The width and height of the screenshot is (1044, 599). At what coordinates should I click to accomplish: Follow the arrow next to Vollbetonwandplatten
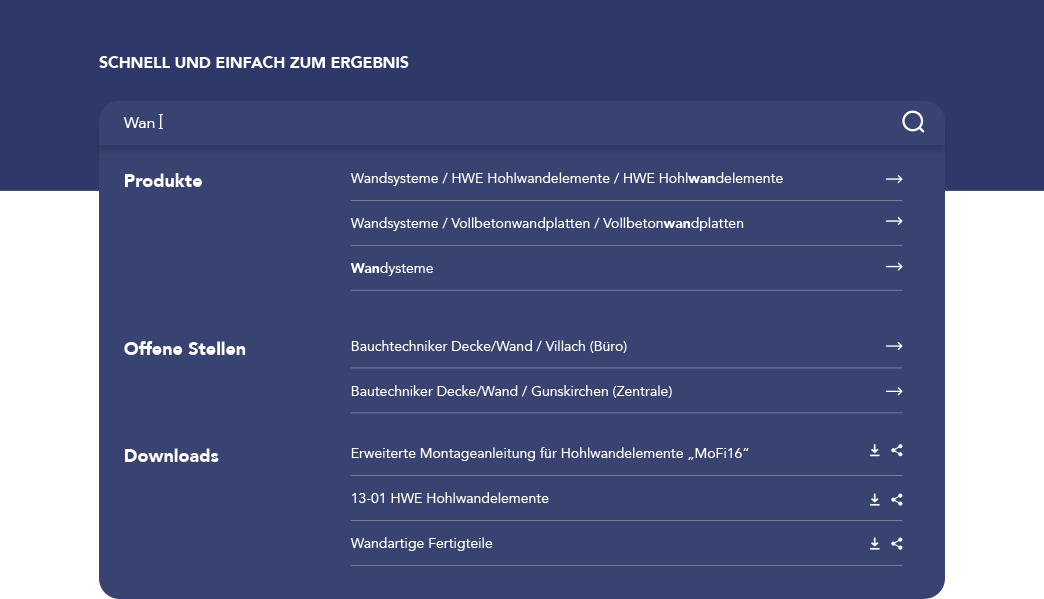coord(893,223)
